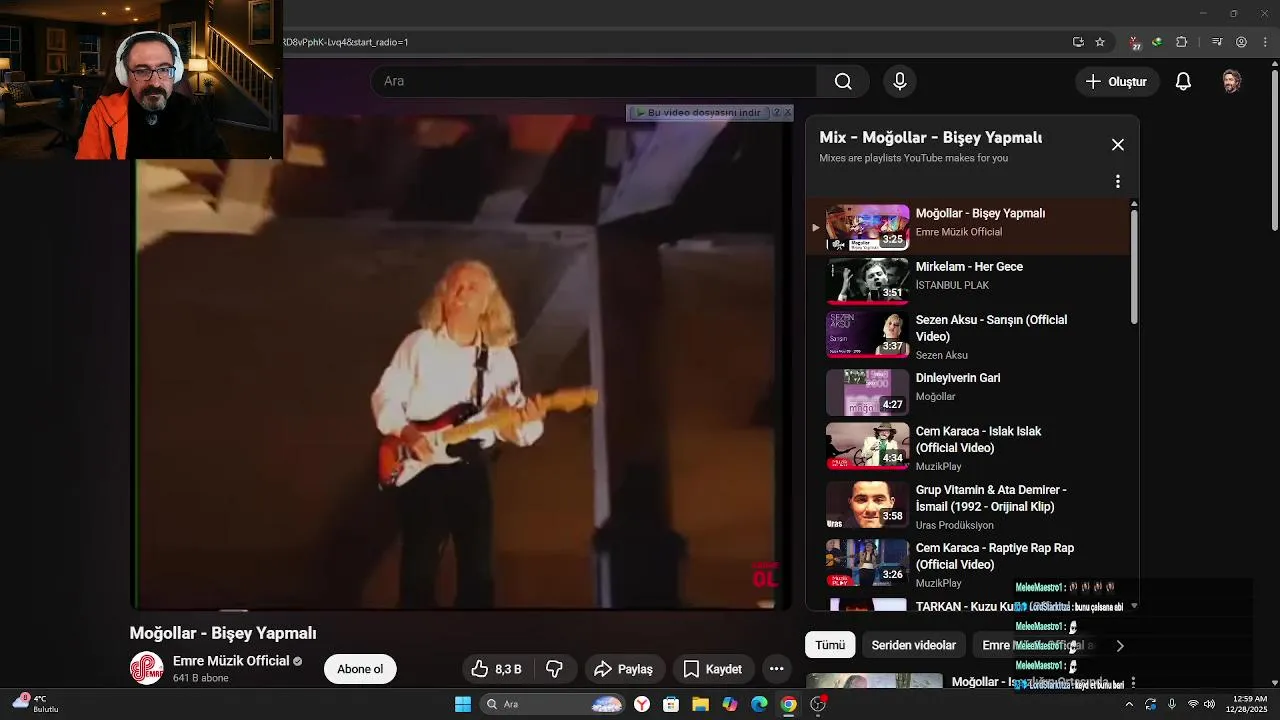Open more actions ellipsis under video
The width and height of the screenshot is (1280, 720).
[776, 669]
